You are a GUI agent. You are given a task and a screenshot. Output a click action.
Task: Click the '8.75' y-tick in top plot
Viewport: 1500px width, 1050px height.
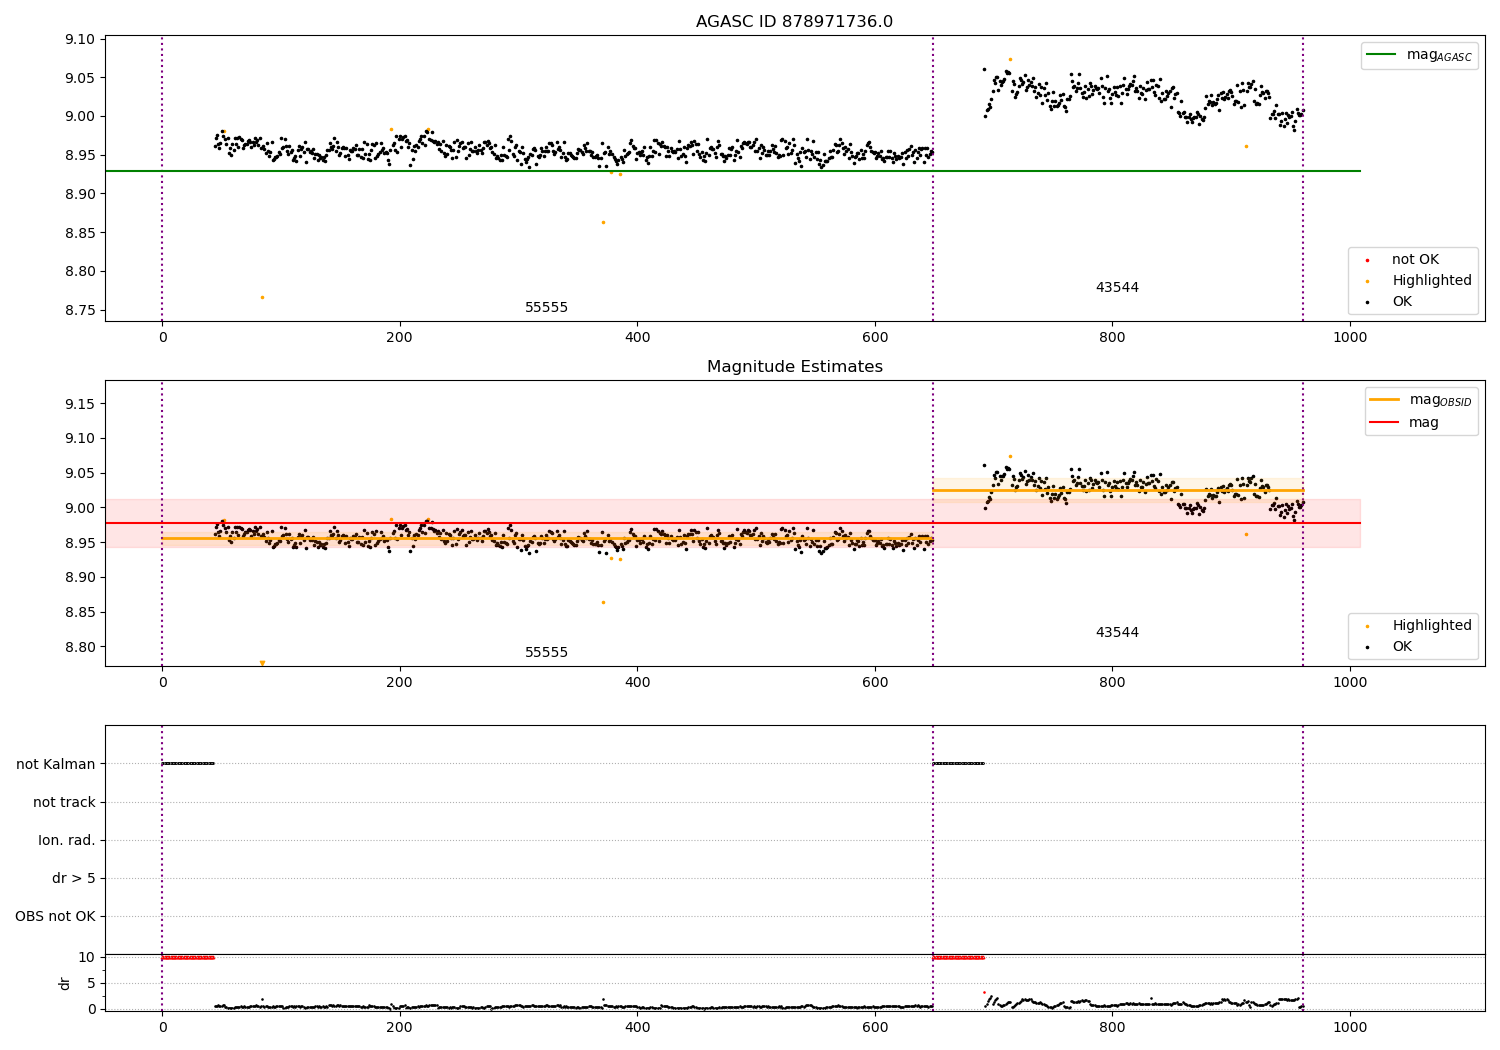80,310
